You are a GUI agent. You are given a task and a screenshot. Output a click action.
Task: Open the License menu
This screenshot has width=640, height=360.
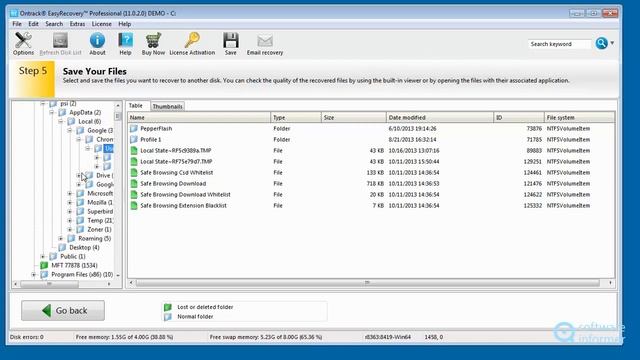tap(101, 24)
